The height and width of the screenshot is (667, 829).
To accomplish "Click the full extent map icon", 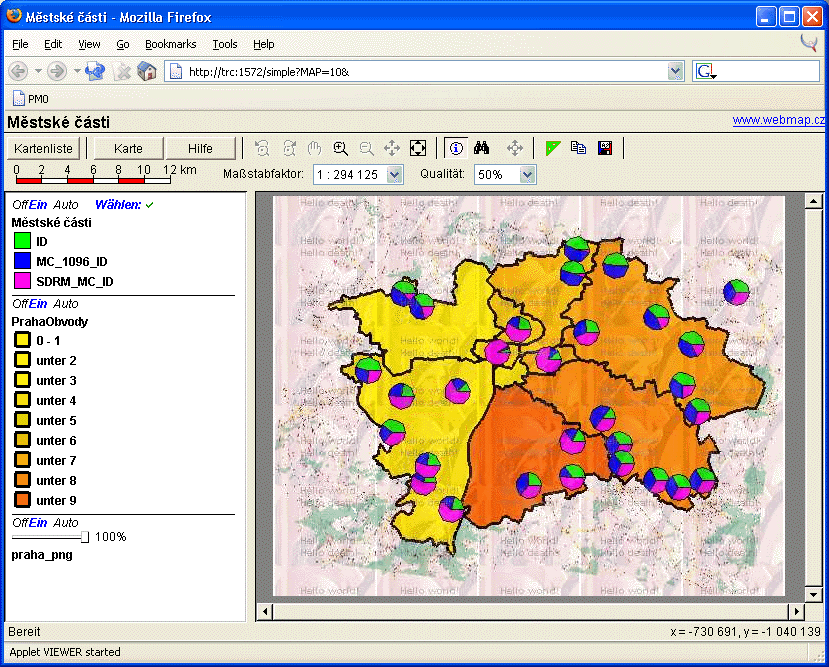I will [418, 148].
